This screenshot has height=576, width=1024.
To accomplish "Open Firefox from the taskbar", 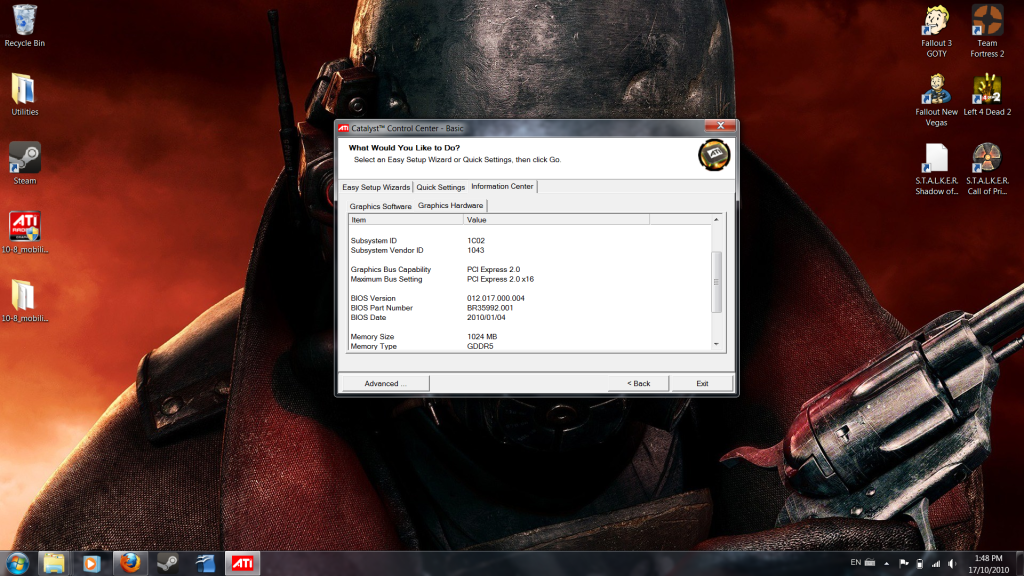I will click(x=129, y=563).
